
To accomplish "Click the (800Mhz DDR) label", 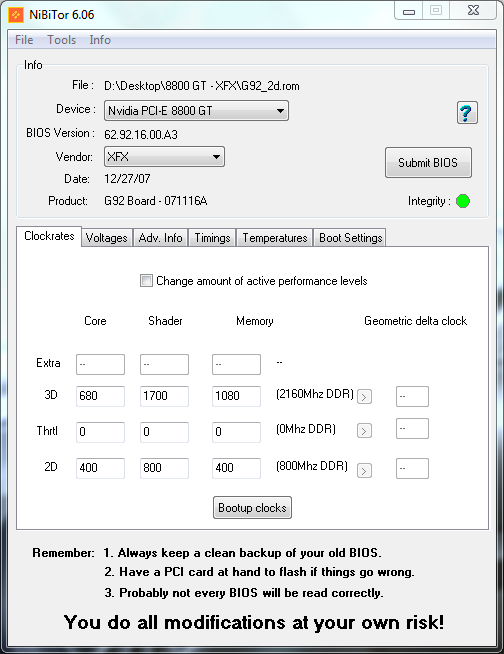I will click(312, 466).
